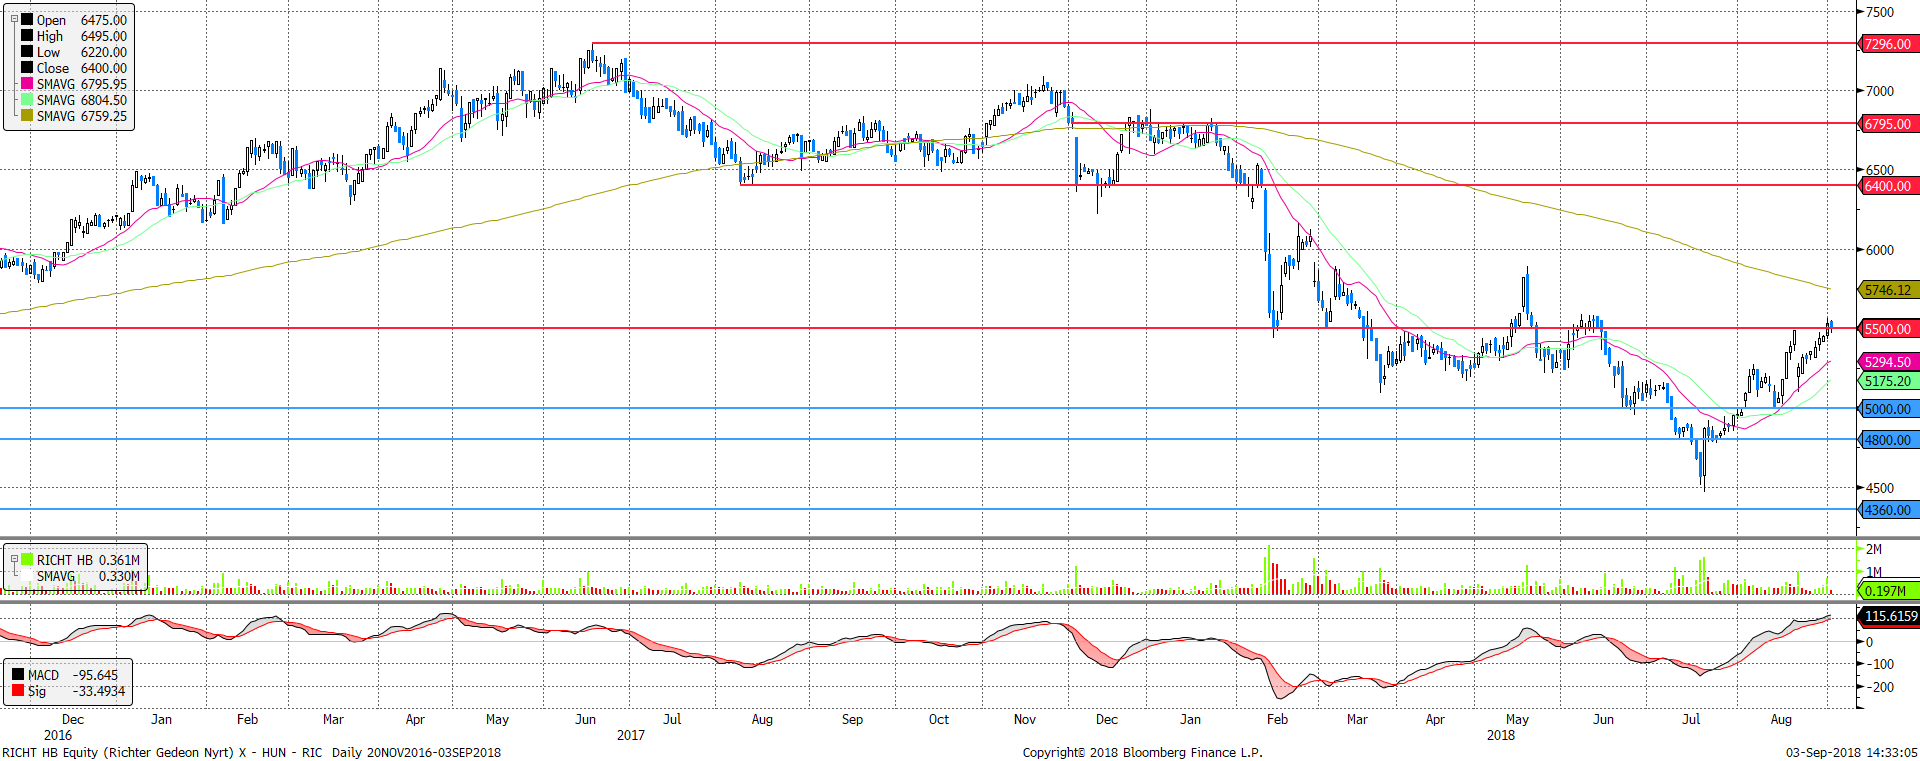Click the green 5175.20 moving average tag
This screenshot has width=1920, height=761.
[x=1888, y=381]
